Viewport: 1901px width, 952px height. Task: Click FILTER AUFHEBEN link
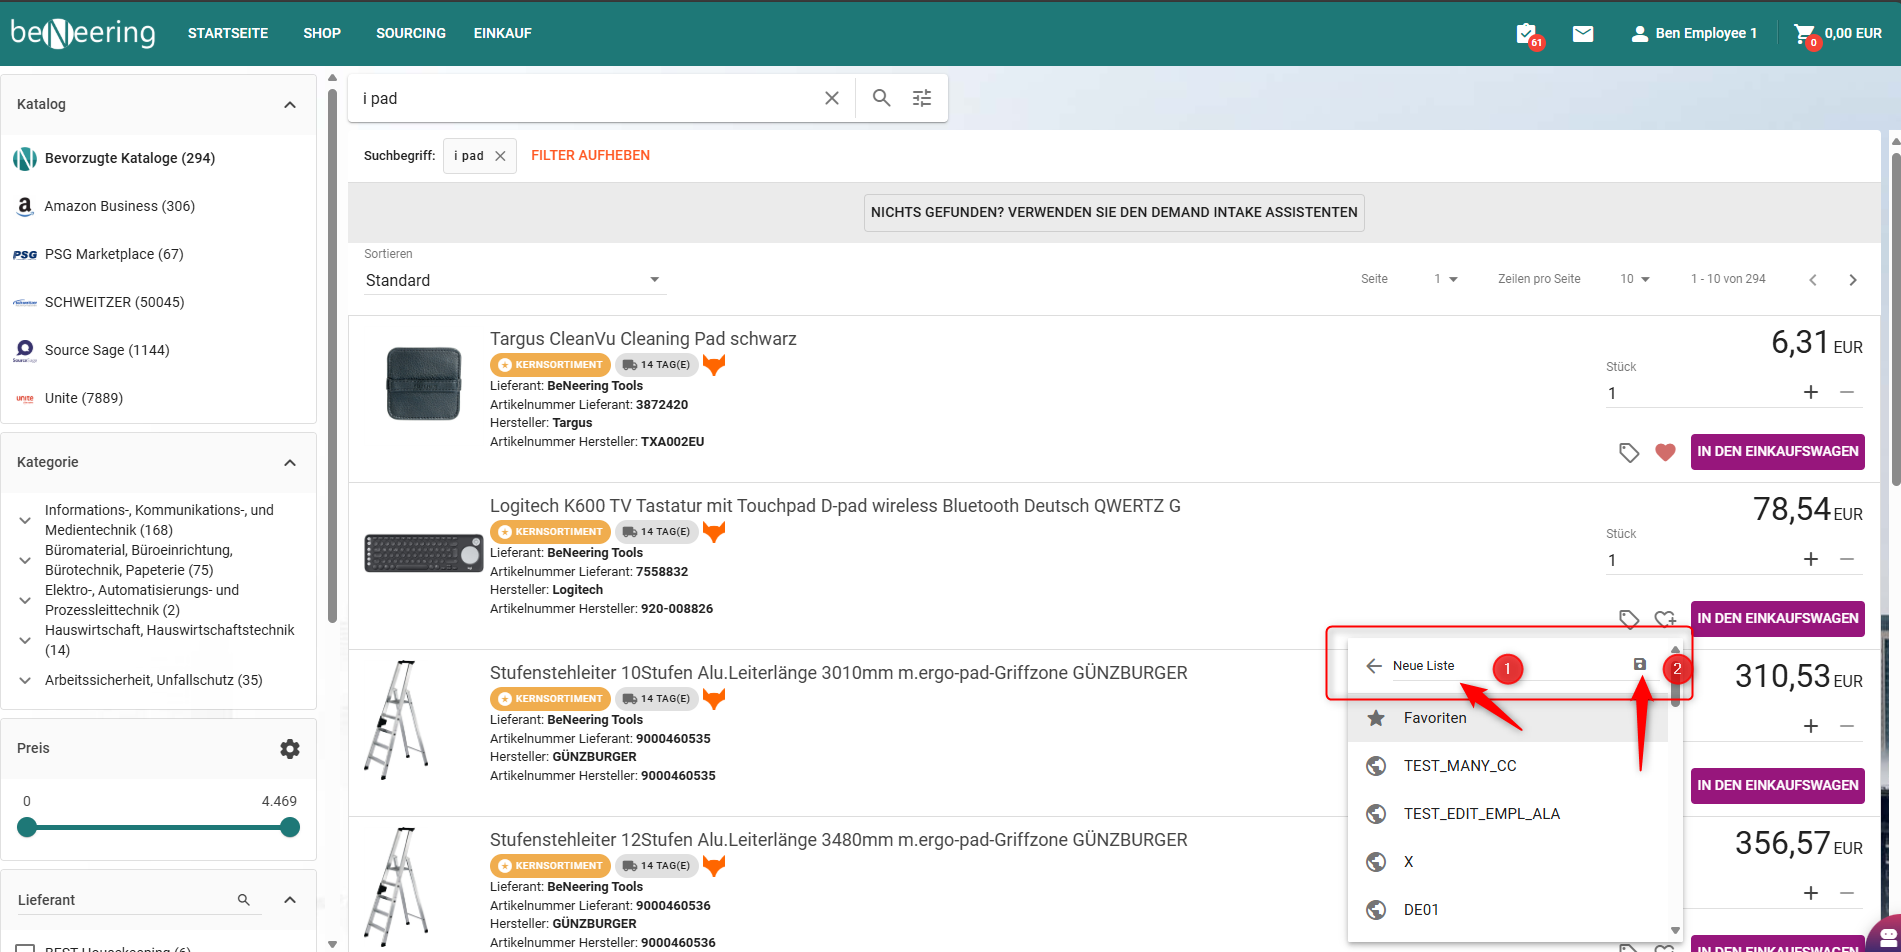click(x=590, y=155)
